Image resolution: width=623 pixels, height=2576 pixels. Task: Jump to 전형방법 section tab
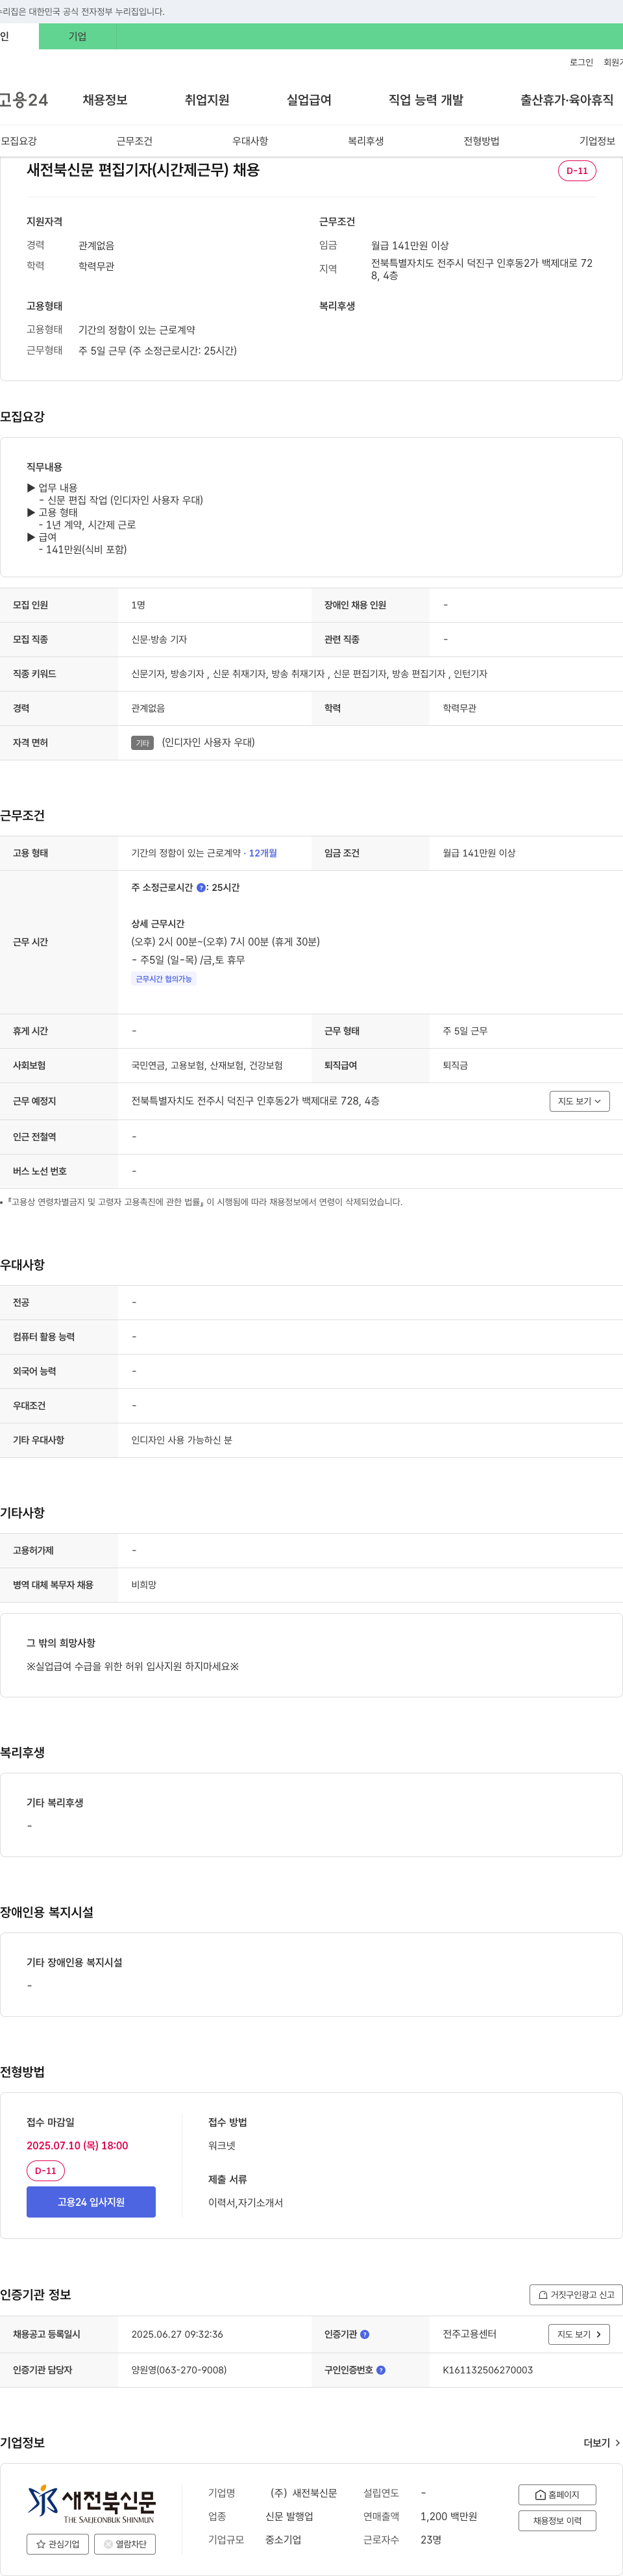point(481,141)
